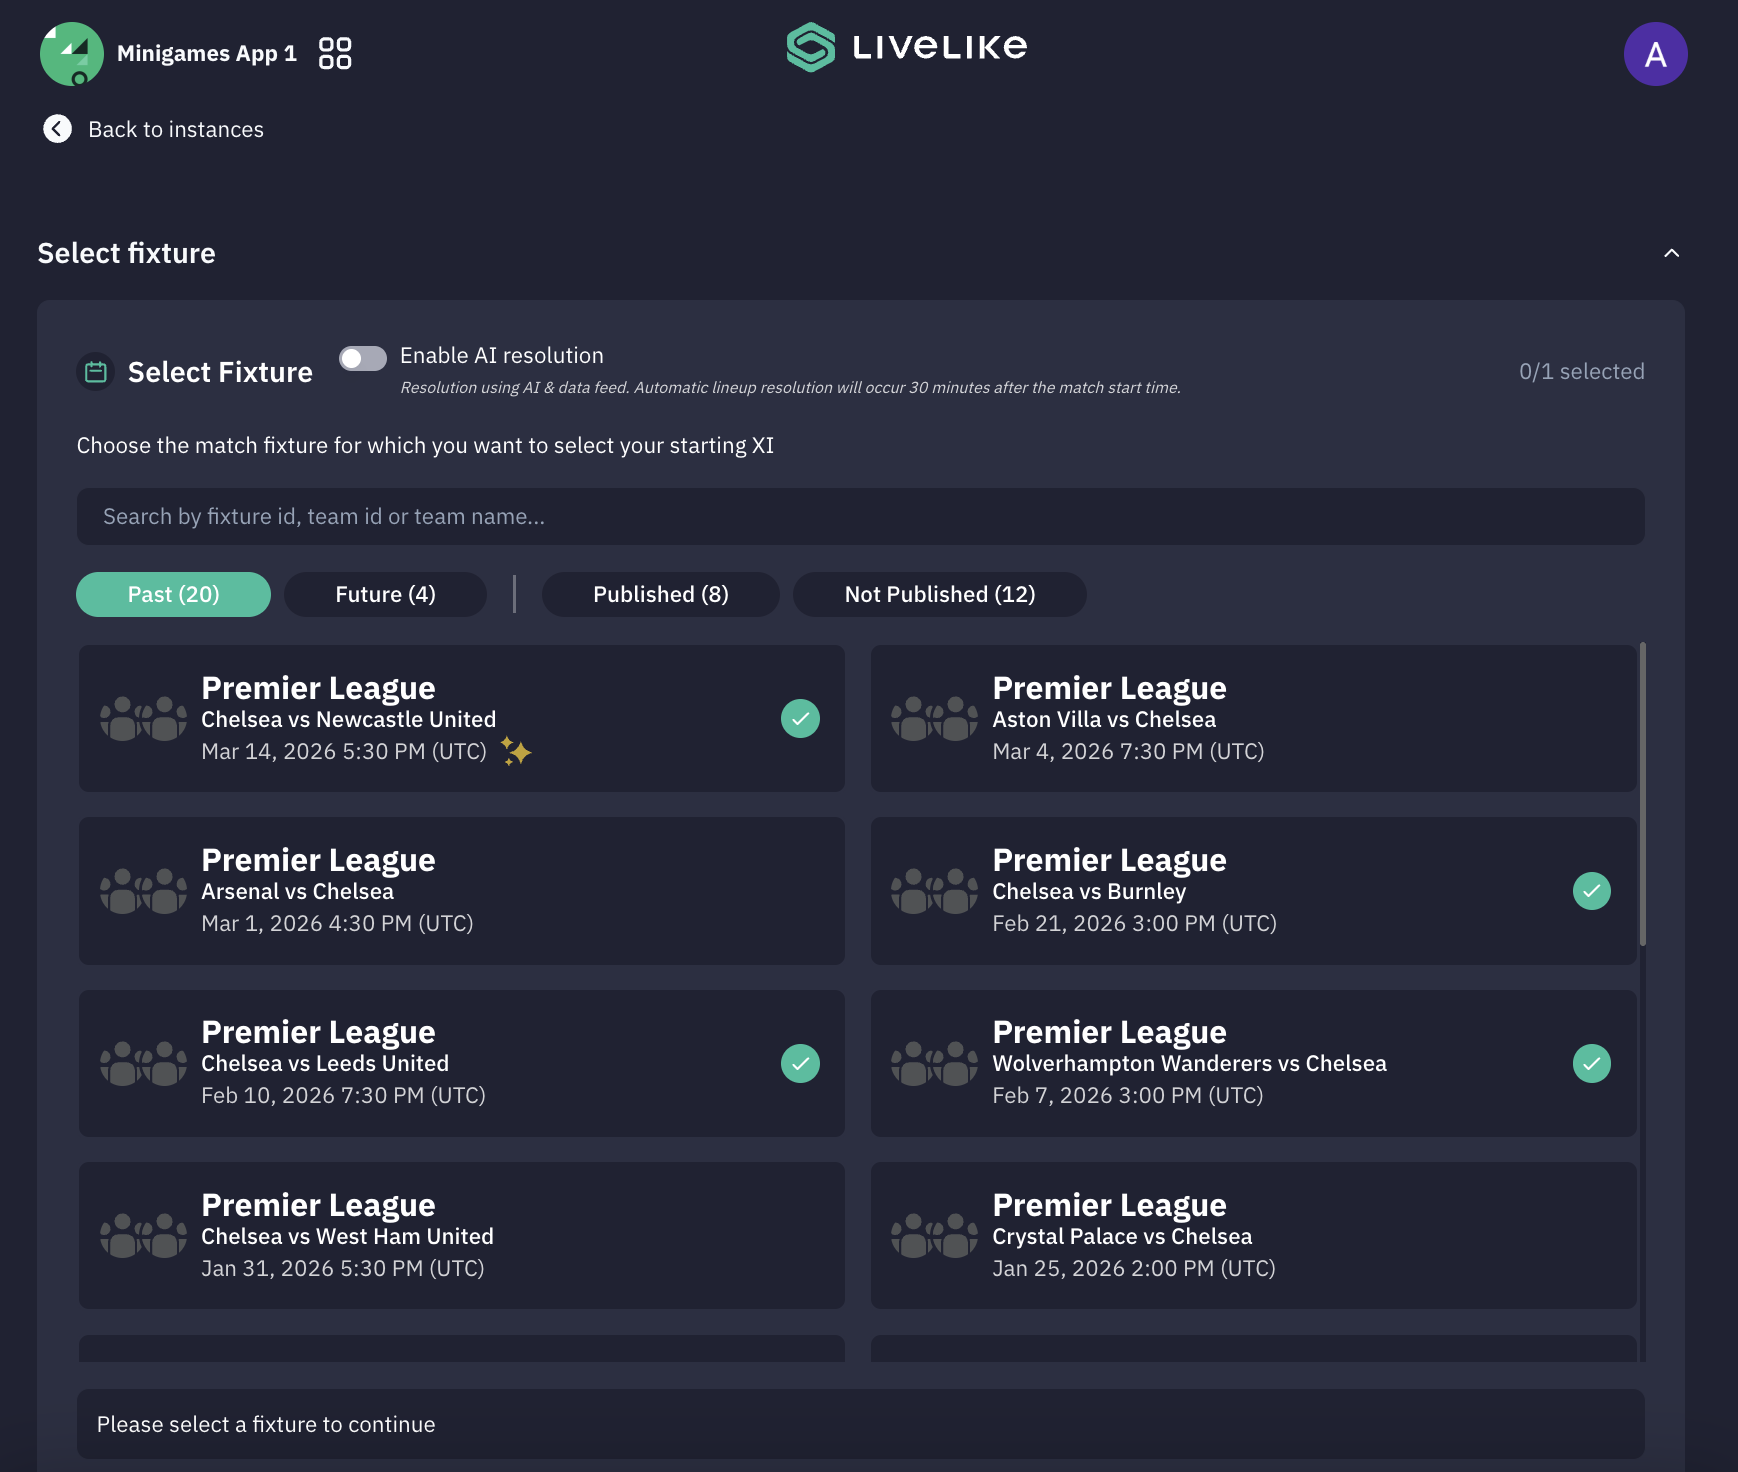This screenshot has height=1472, width=1738.
Task: Click team icon of Aston Villa vs Chelsea
Action: 934,719
